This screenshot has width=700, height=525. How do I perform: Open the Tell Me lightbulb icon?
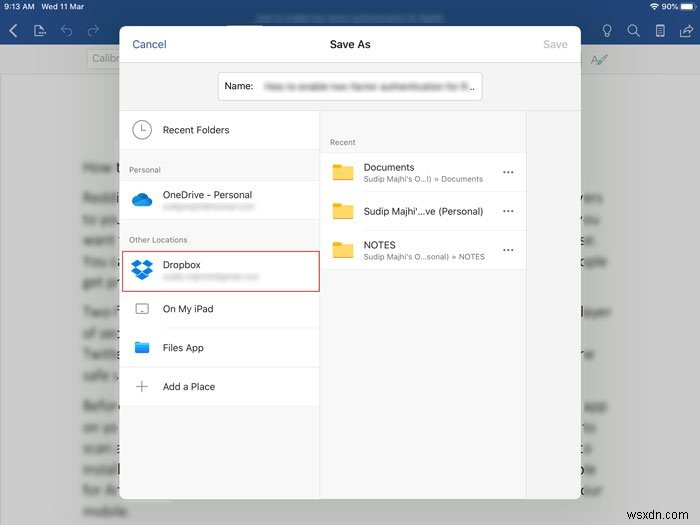(x=607, y=31)
